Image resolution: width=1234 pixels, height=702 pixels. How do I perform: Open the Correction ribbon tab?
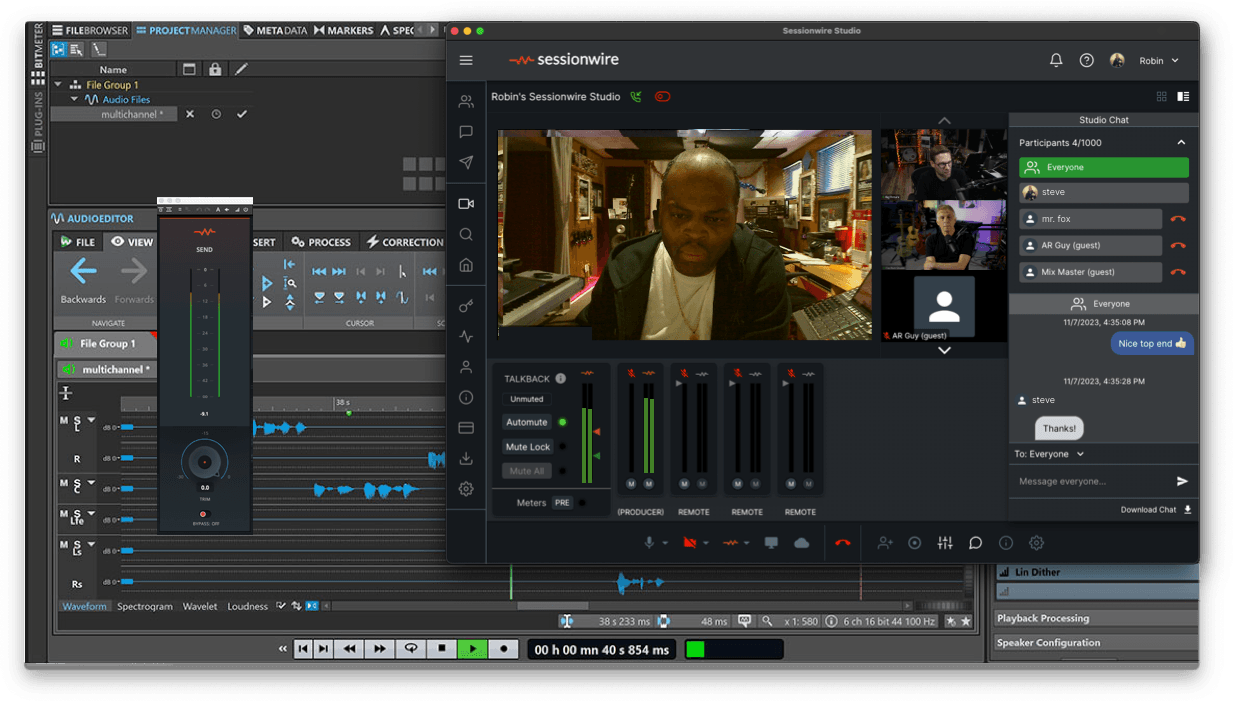[x=405, y=242]
